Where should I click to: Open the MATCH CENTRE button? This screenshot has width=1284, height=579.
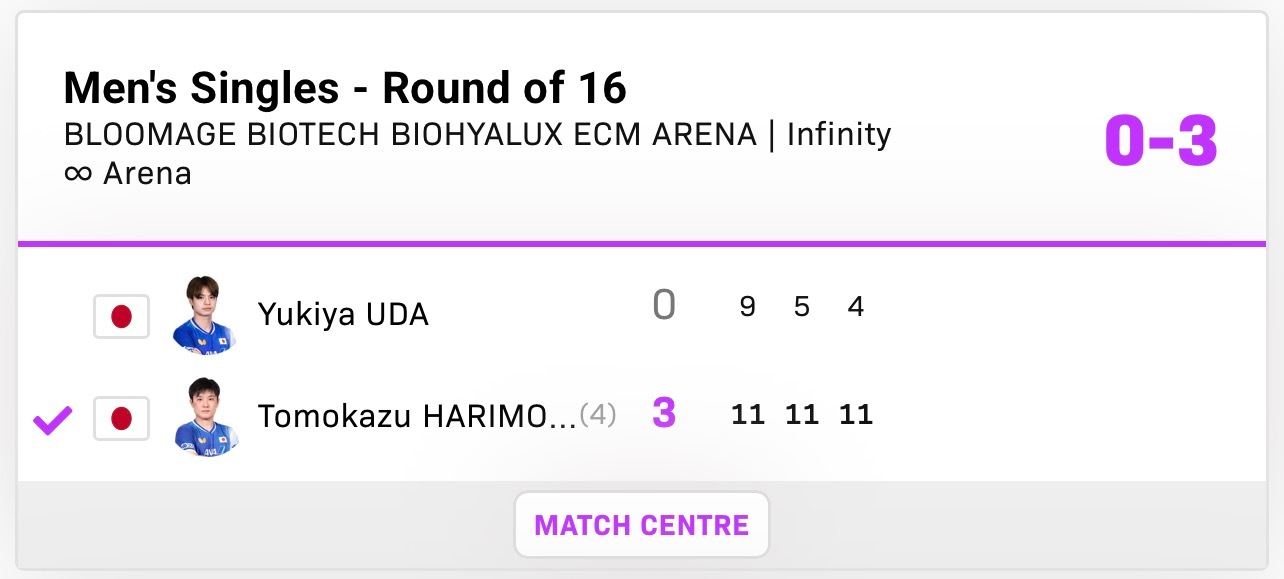pos(641,525)
